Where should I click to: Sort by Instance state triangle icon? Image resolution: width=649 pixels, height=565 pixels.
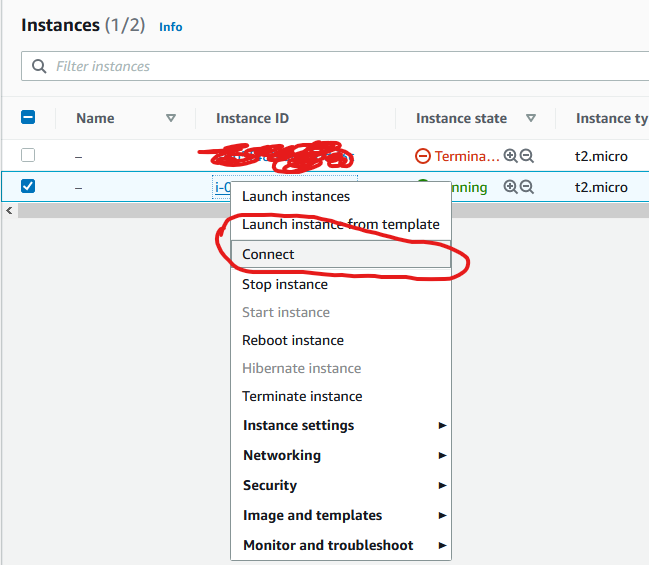click(531, 118)
